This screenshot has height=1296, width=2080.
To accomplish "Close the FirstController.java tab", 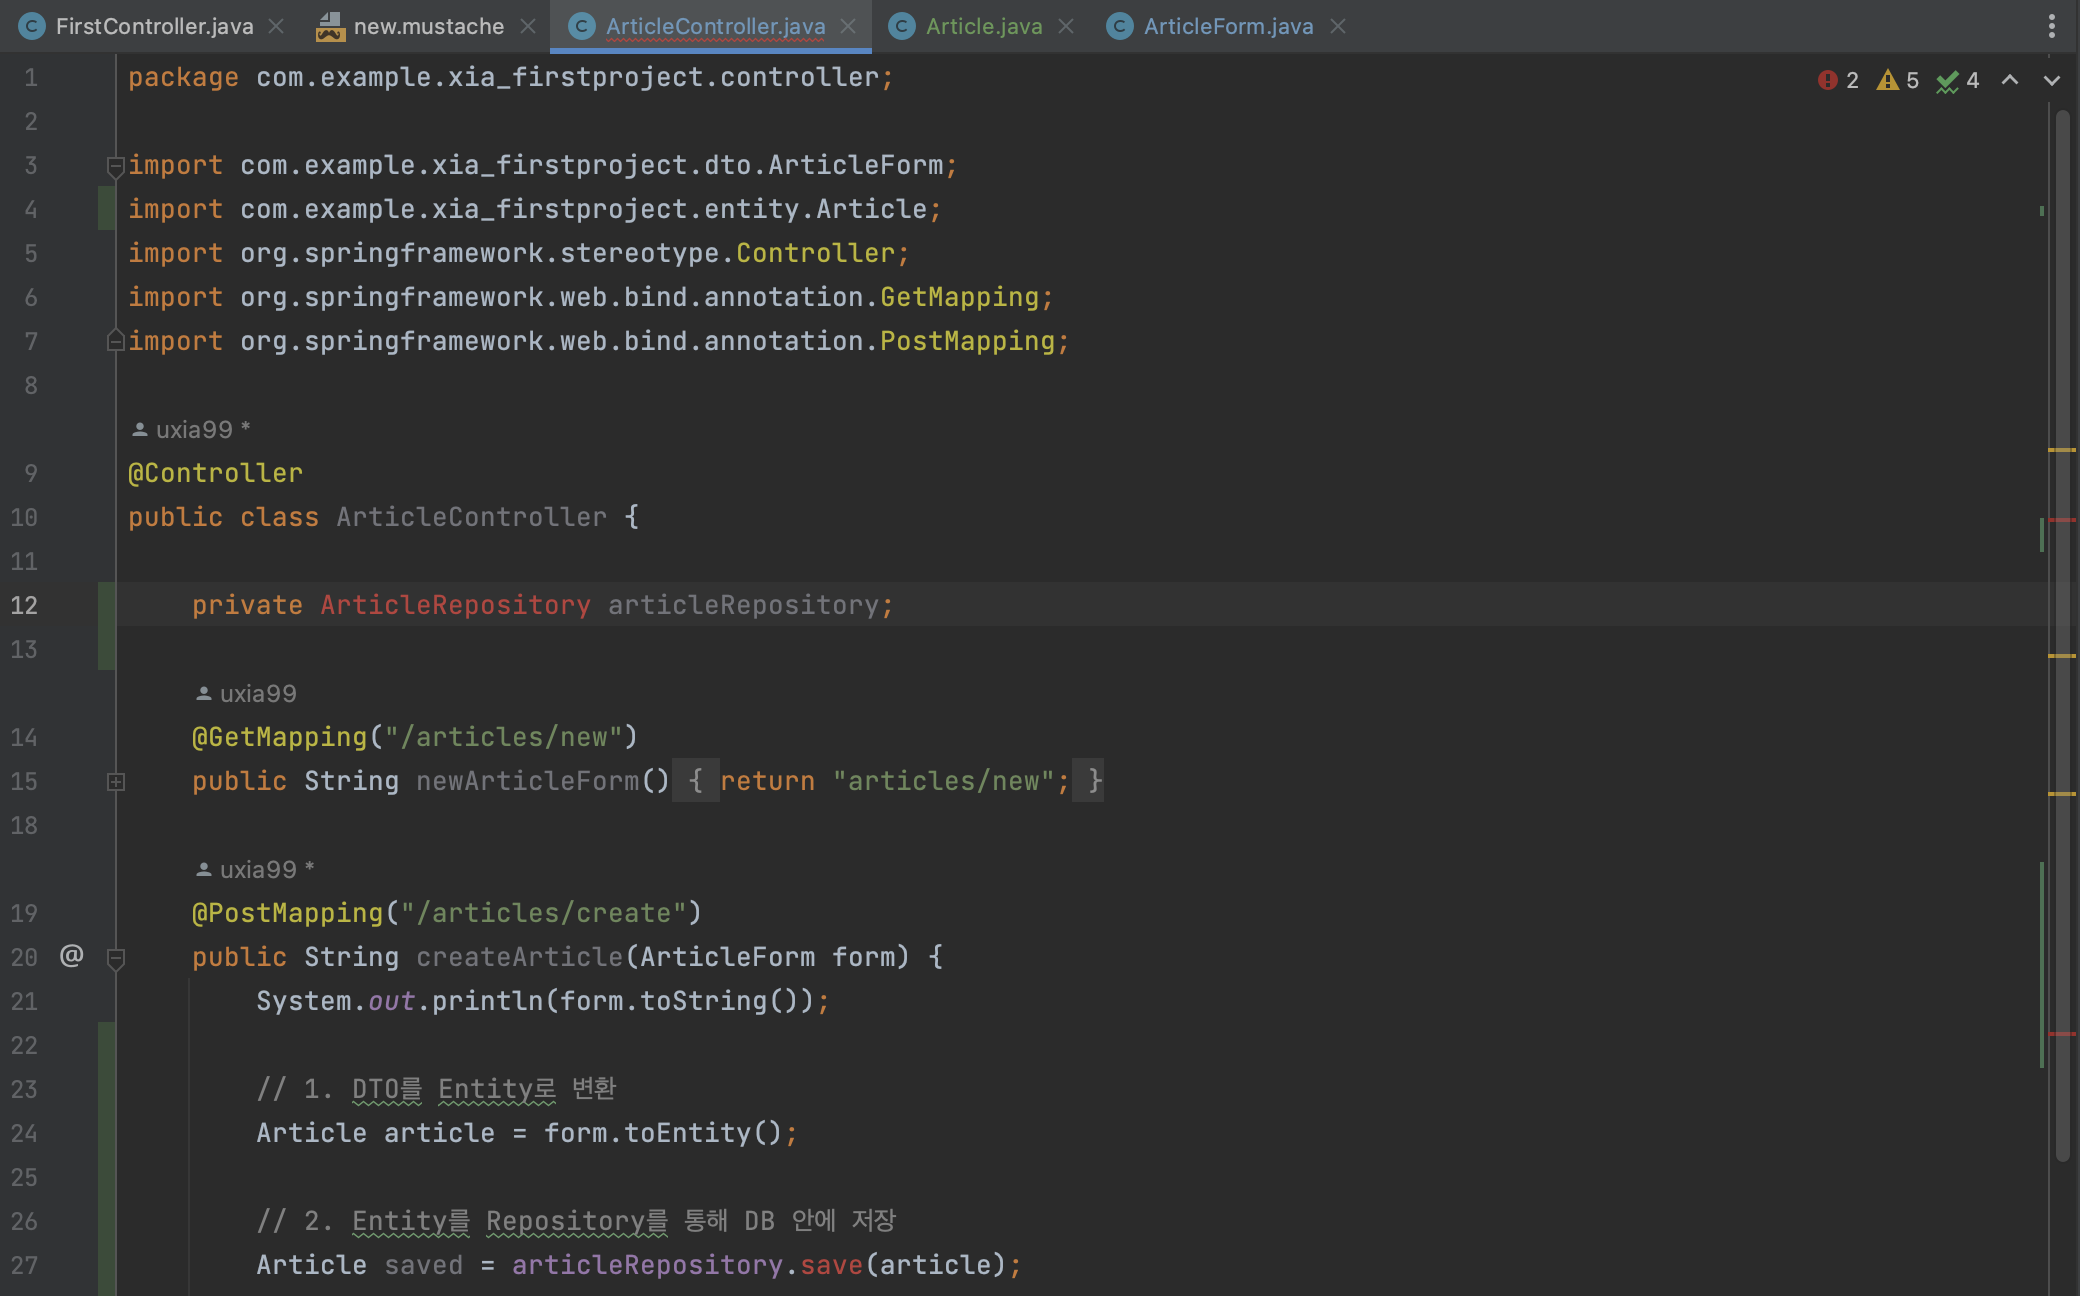I will 277,26.
